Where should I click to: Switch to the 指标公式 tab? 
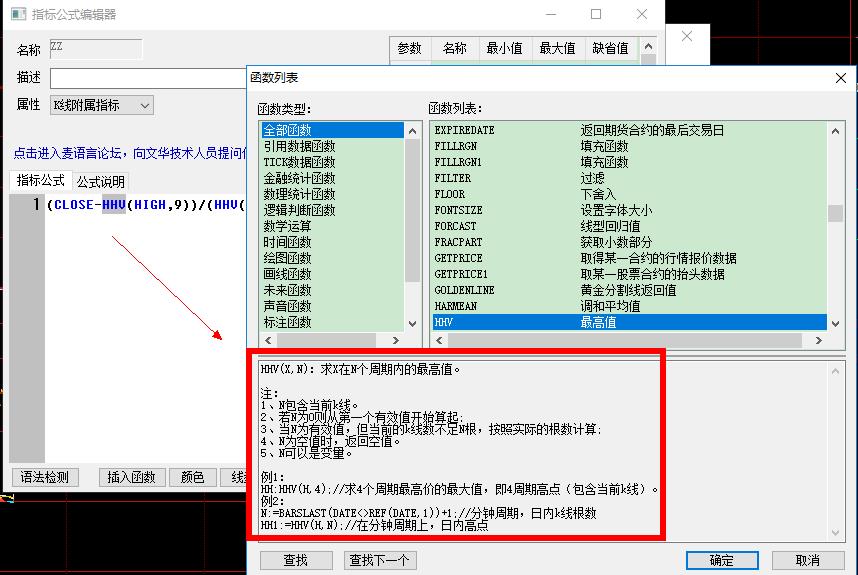40,181
